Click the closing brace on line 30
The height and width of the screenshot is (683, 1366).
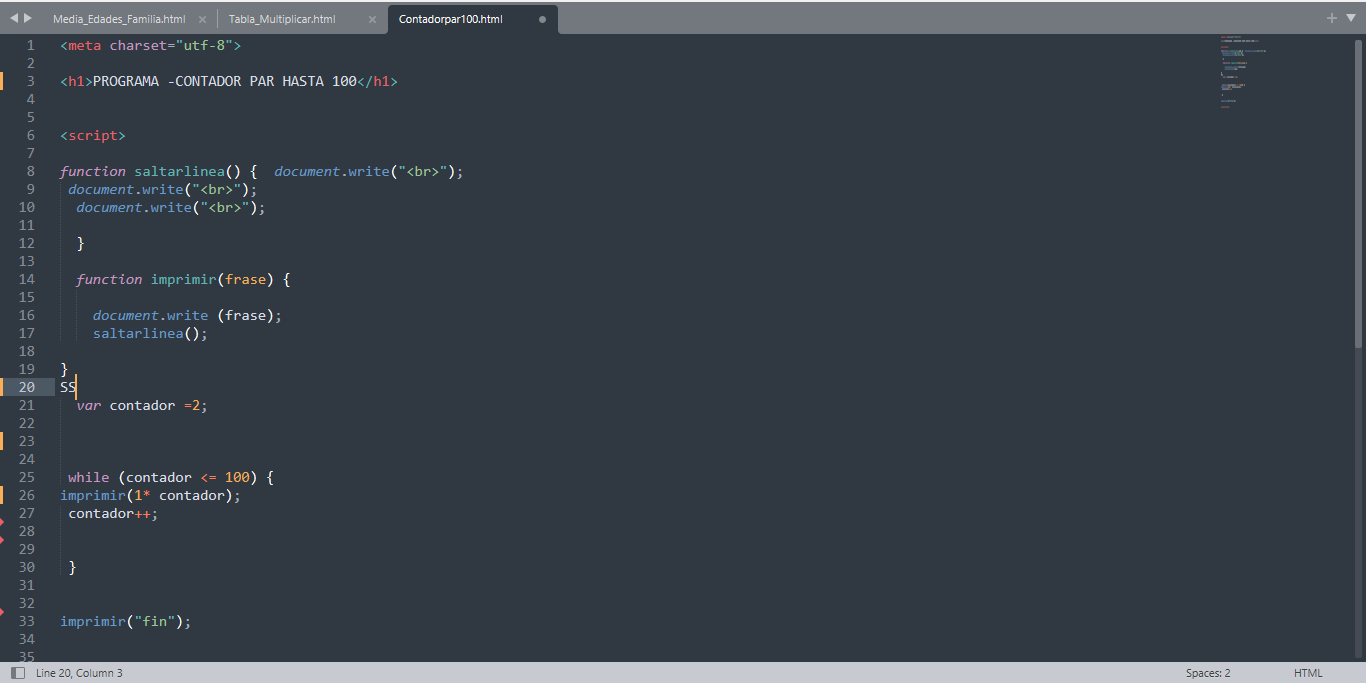click(x=72, y=567)
